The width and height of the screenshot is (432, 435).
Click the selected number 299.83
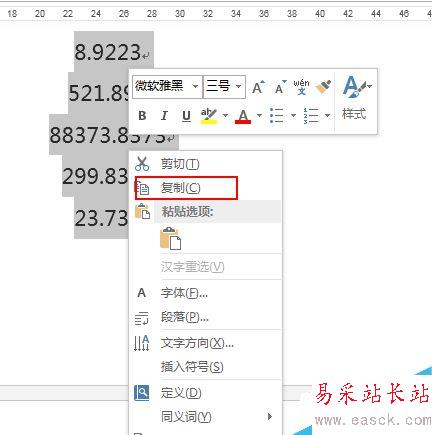[x=95, y=176]
